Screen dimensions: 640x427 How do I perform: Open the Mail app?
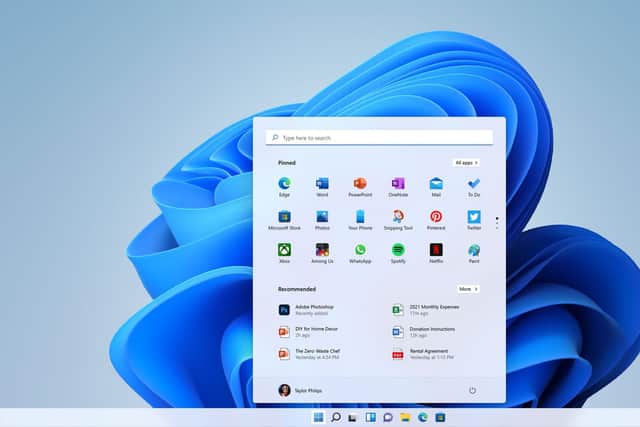tap(436, 187)
